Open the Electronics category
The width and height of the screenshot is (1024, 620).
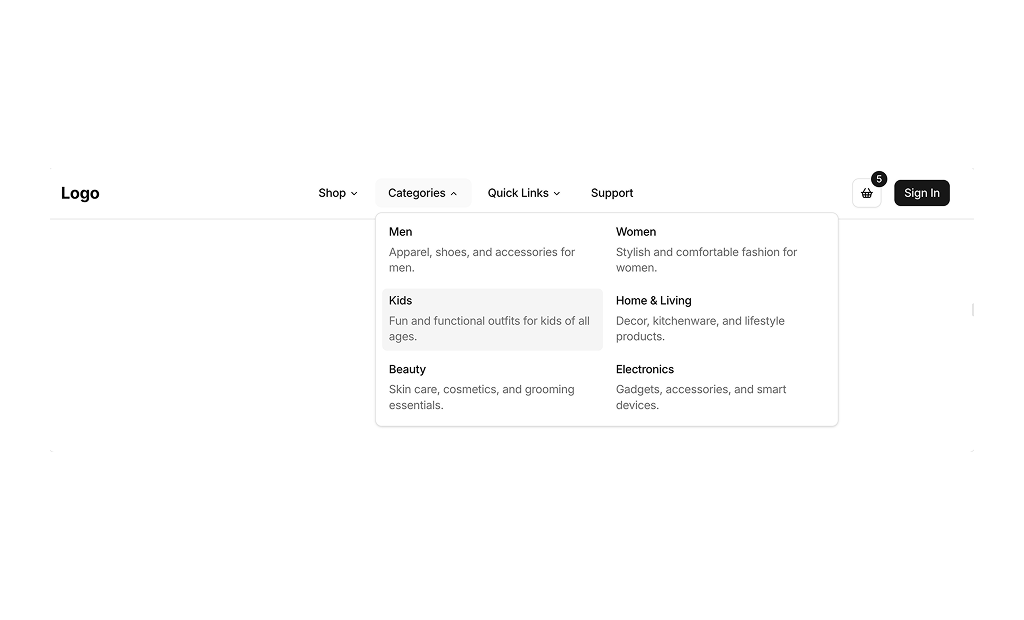pyautogui.click(x=645, y=369)
